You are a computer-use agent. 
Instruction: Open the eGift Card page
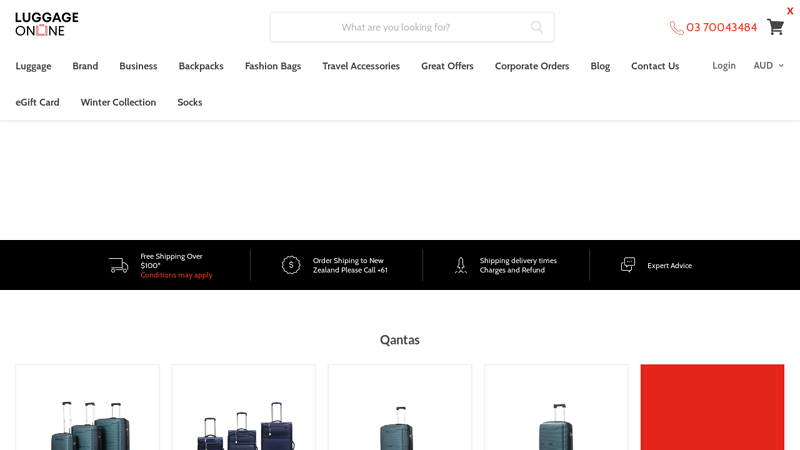point(37,102)
